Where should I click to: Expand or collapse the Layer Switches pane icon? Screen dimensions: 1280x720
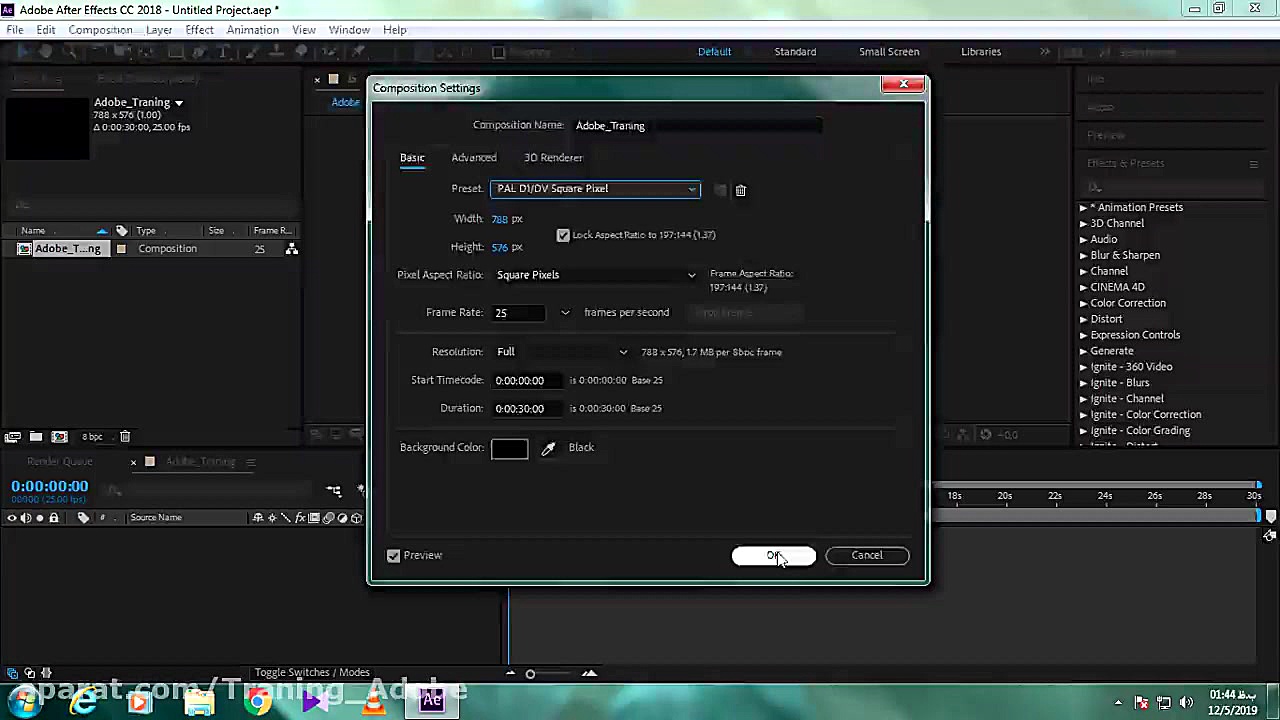click(13, 673)
